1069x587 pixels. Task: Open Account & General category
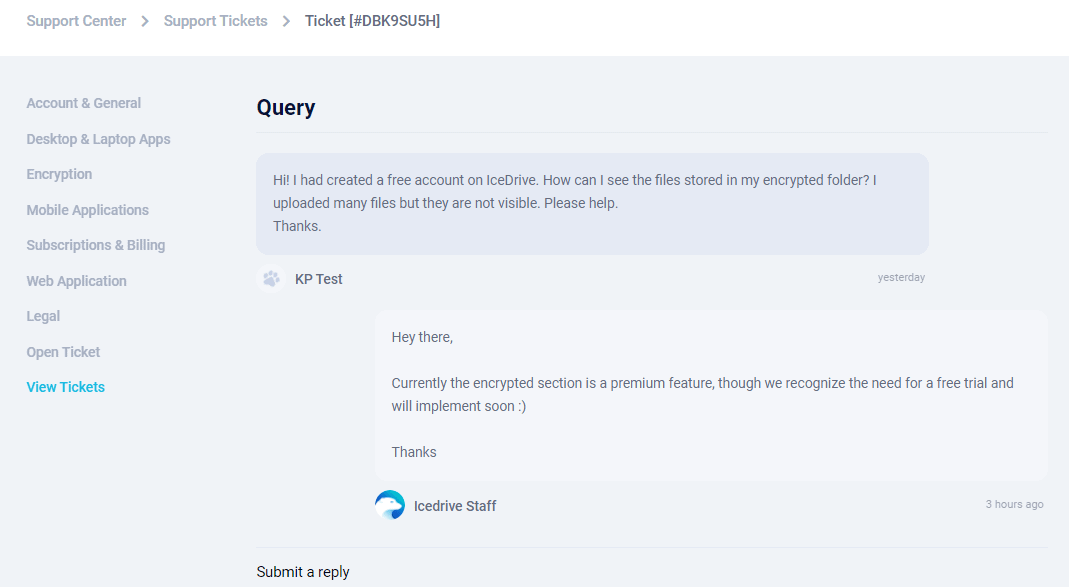pyautogui.click(x=83, y=103)
